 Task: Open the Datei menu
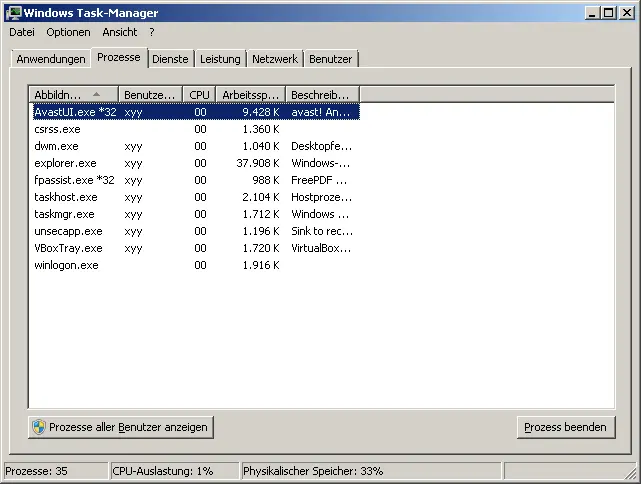pos(21,32)
